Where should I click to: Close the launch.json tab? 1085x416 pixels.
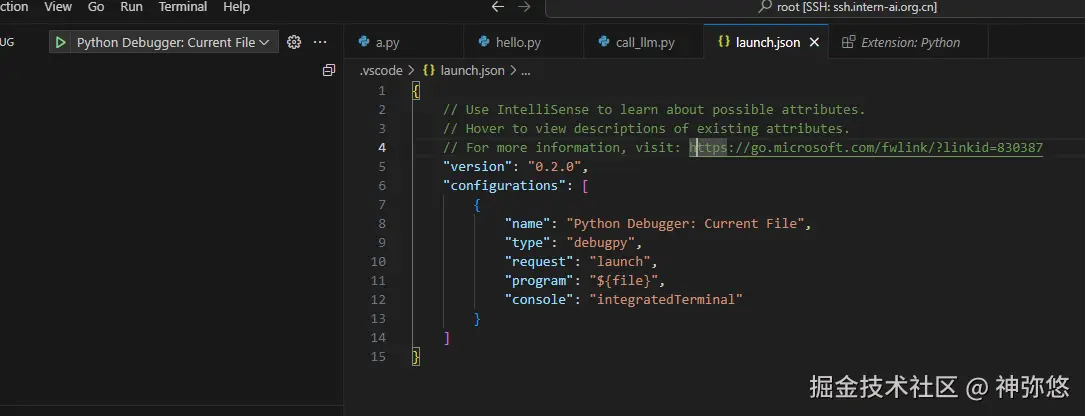(814, 42)
